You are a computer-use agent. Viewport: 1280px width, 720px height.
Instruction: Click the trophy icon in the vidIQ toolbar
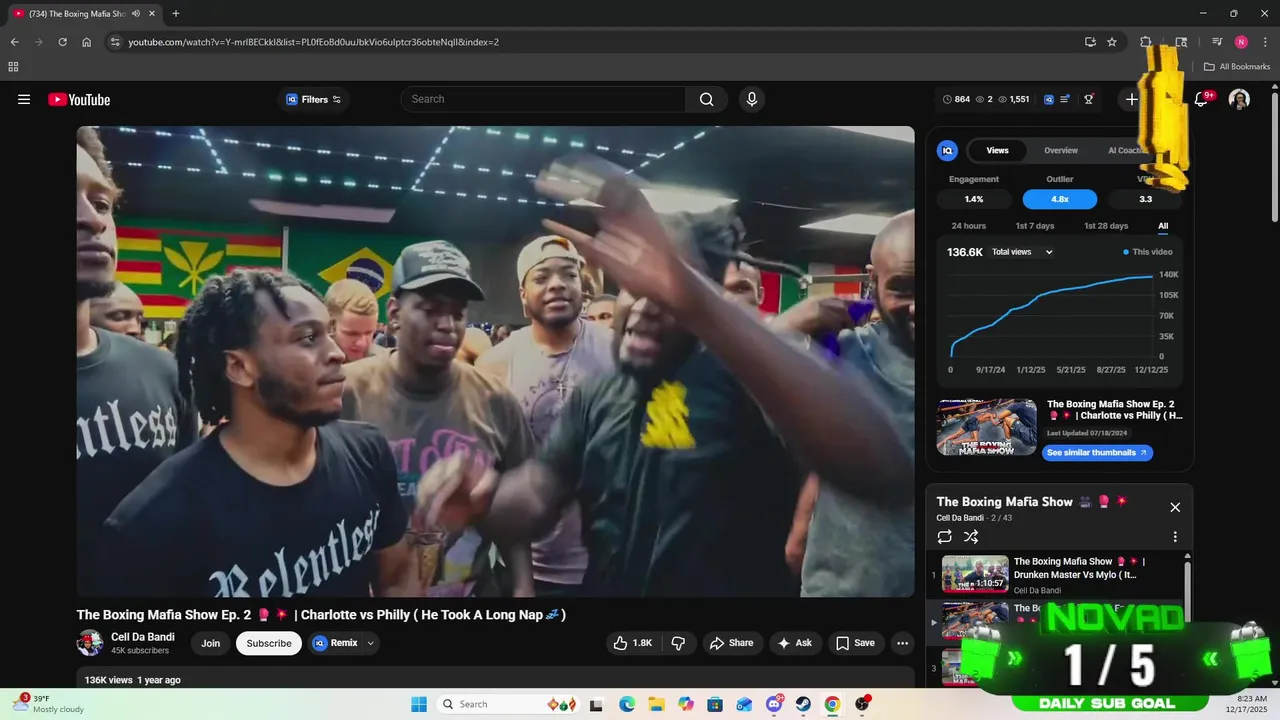(x=1089, y=99)
